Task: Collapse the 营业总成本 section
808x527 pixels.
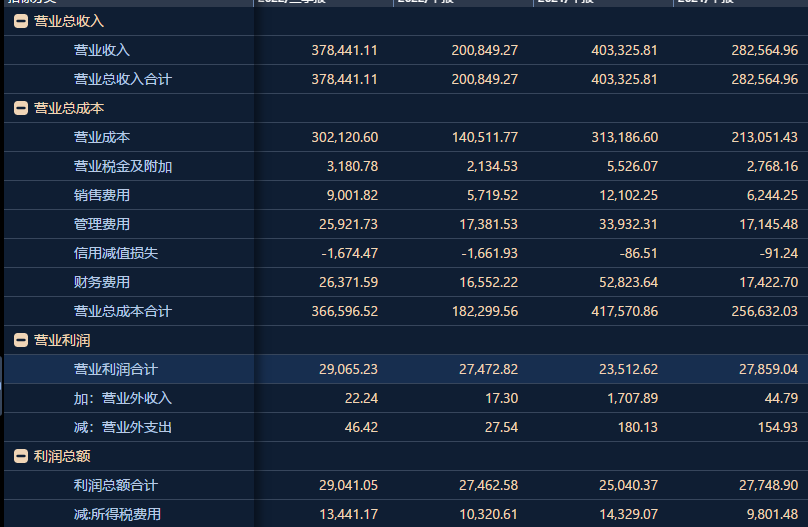Action: 21,108
